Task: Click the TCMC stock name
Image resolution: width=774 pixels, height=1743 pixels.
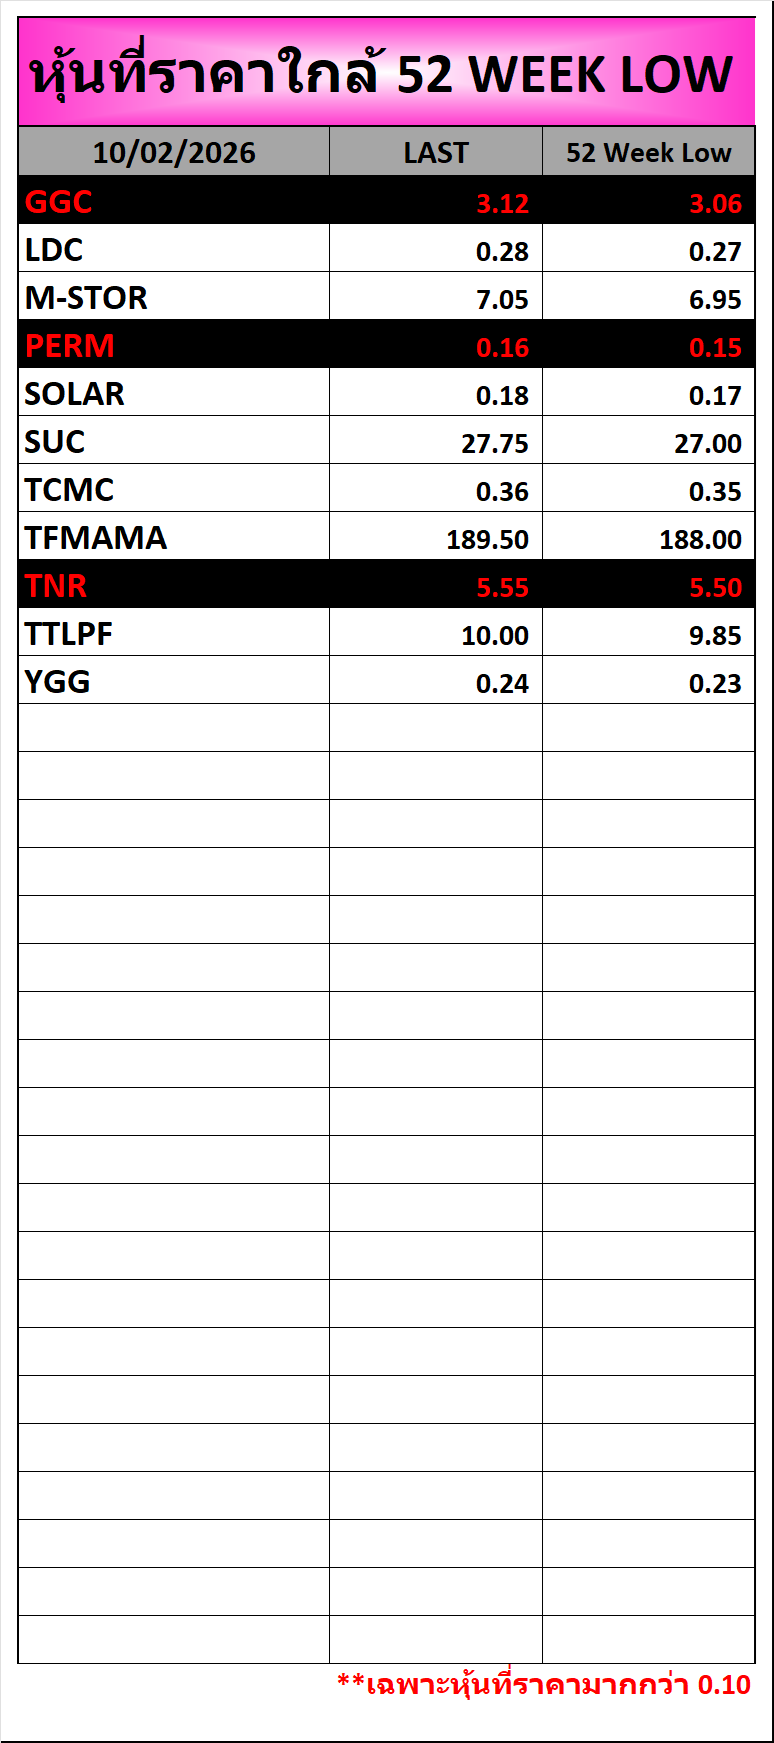Action: coord(69,490)
